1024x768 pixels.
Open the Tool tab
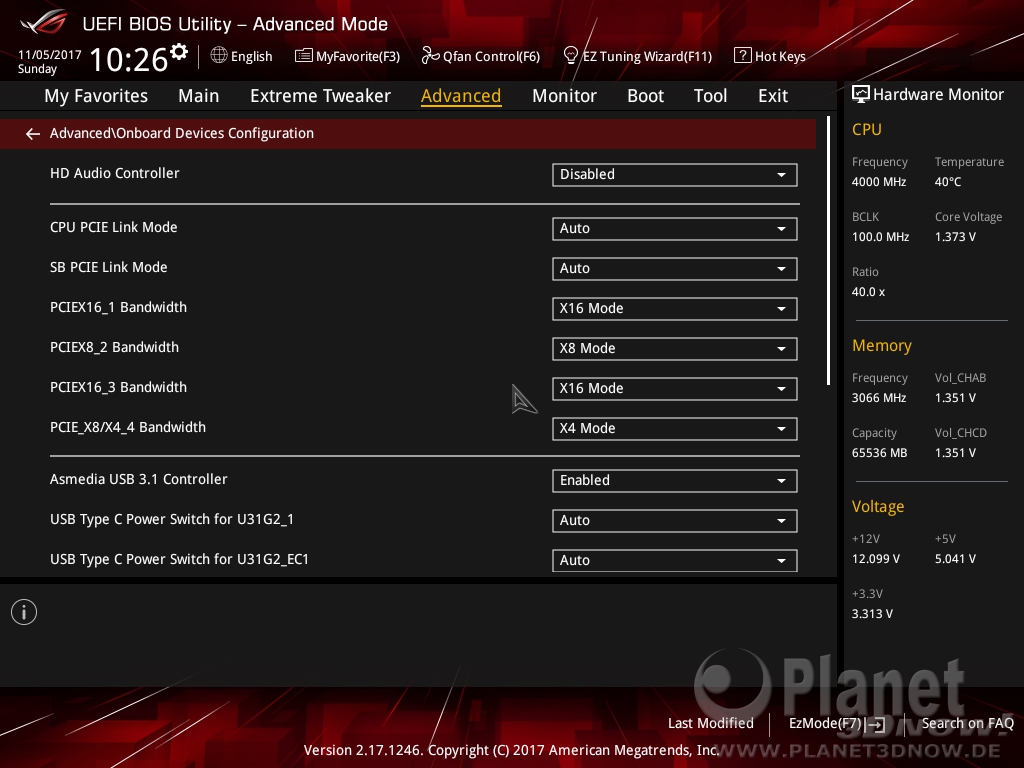[x=710, y=96]
